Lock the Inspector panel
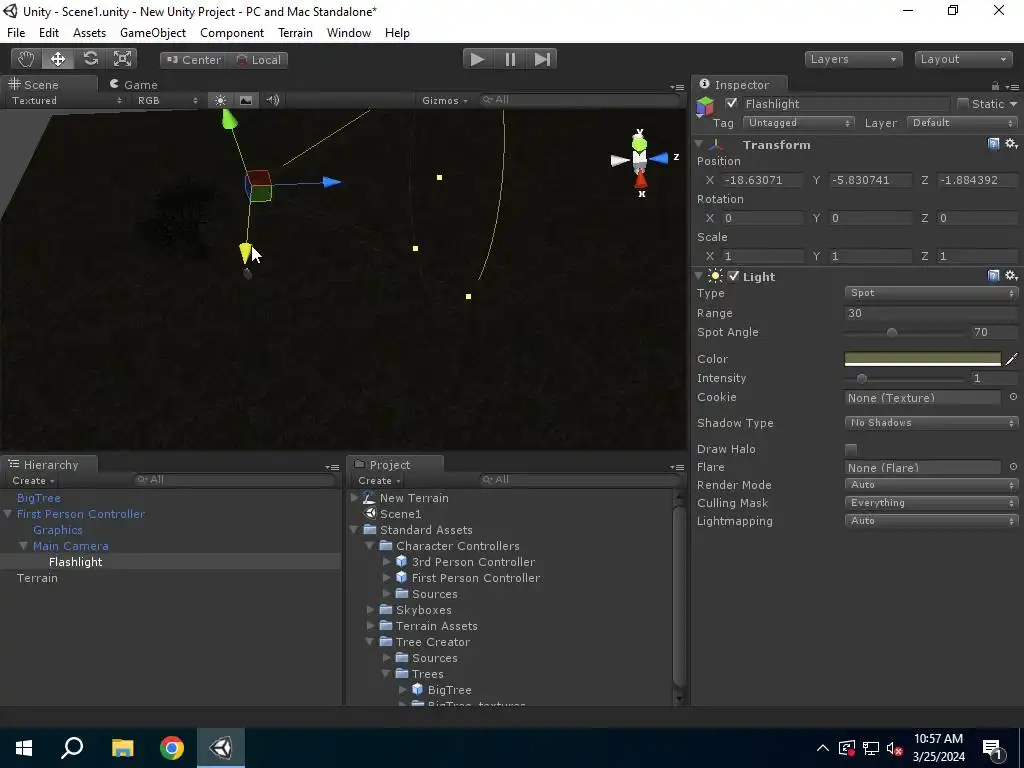This screenshot has width=1024, height=768. pos(995,86)
